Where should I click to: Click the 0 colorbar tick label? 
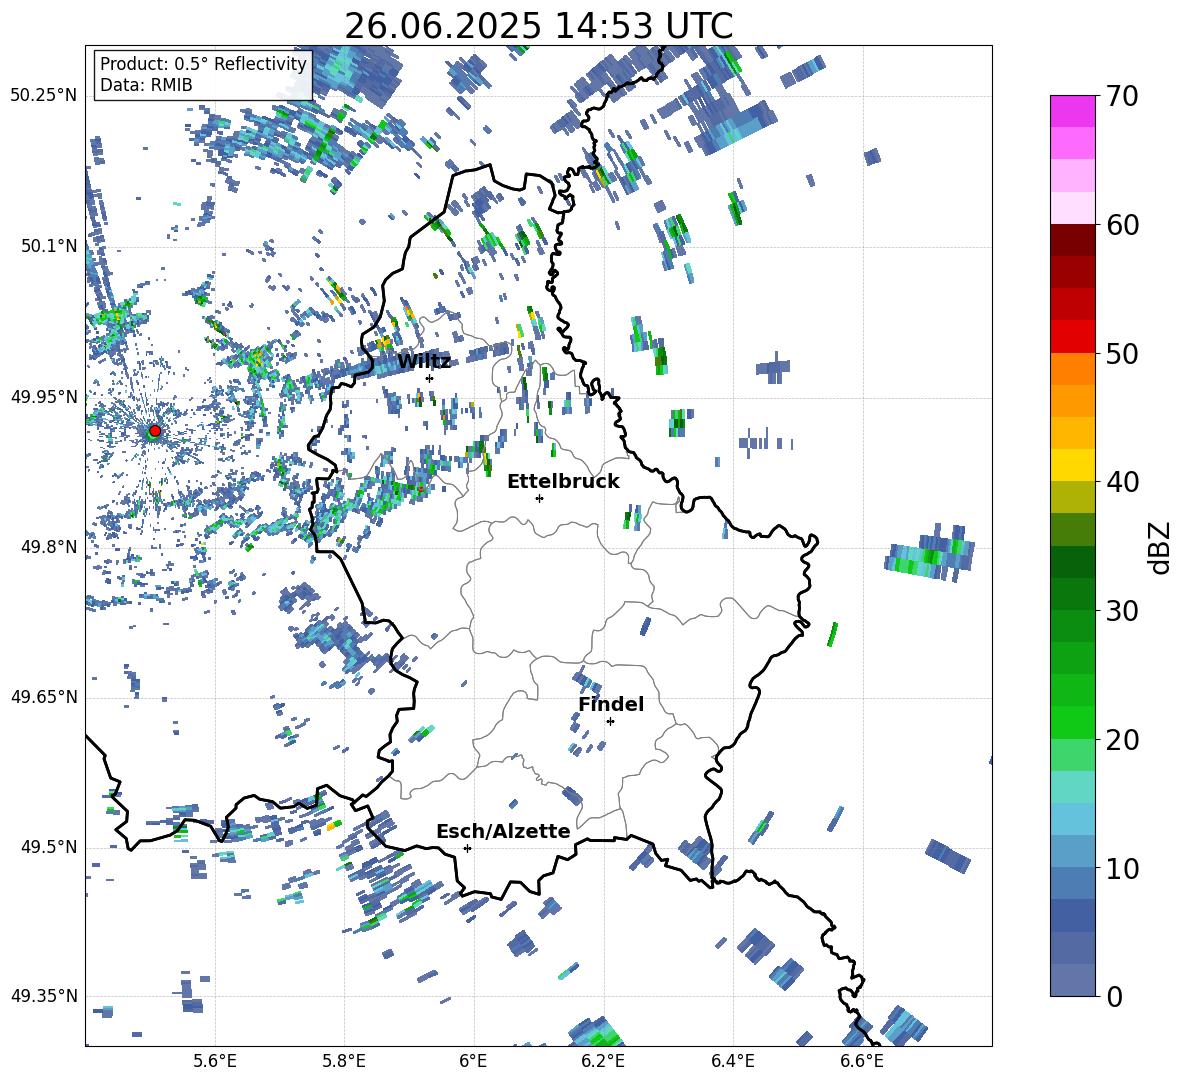(x=1114, y=996)
